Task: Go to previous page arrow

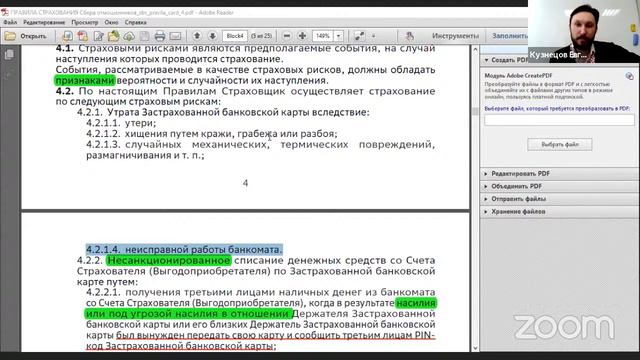Action: point(197,36)
